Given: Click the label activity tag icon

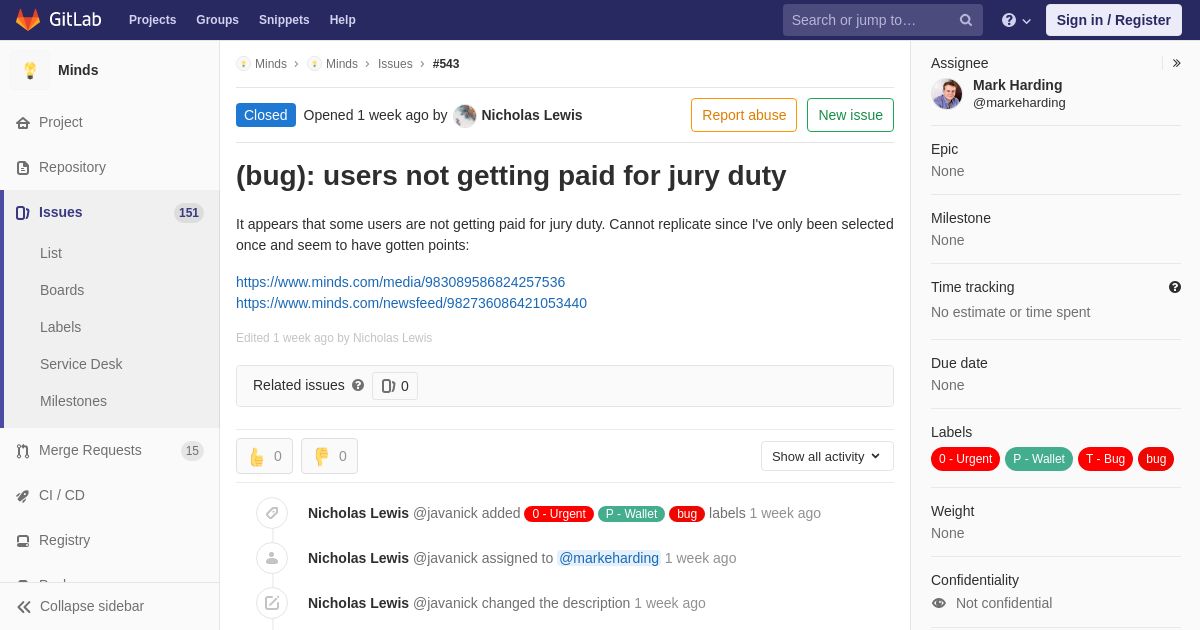Looking at the screenshot, I should pos(272,513).
